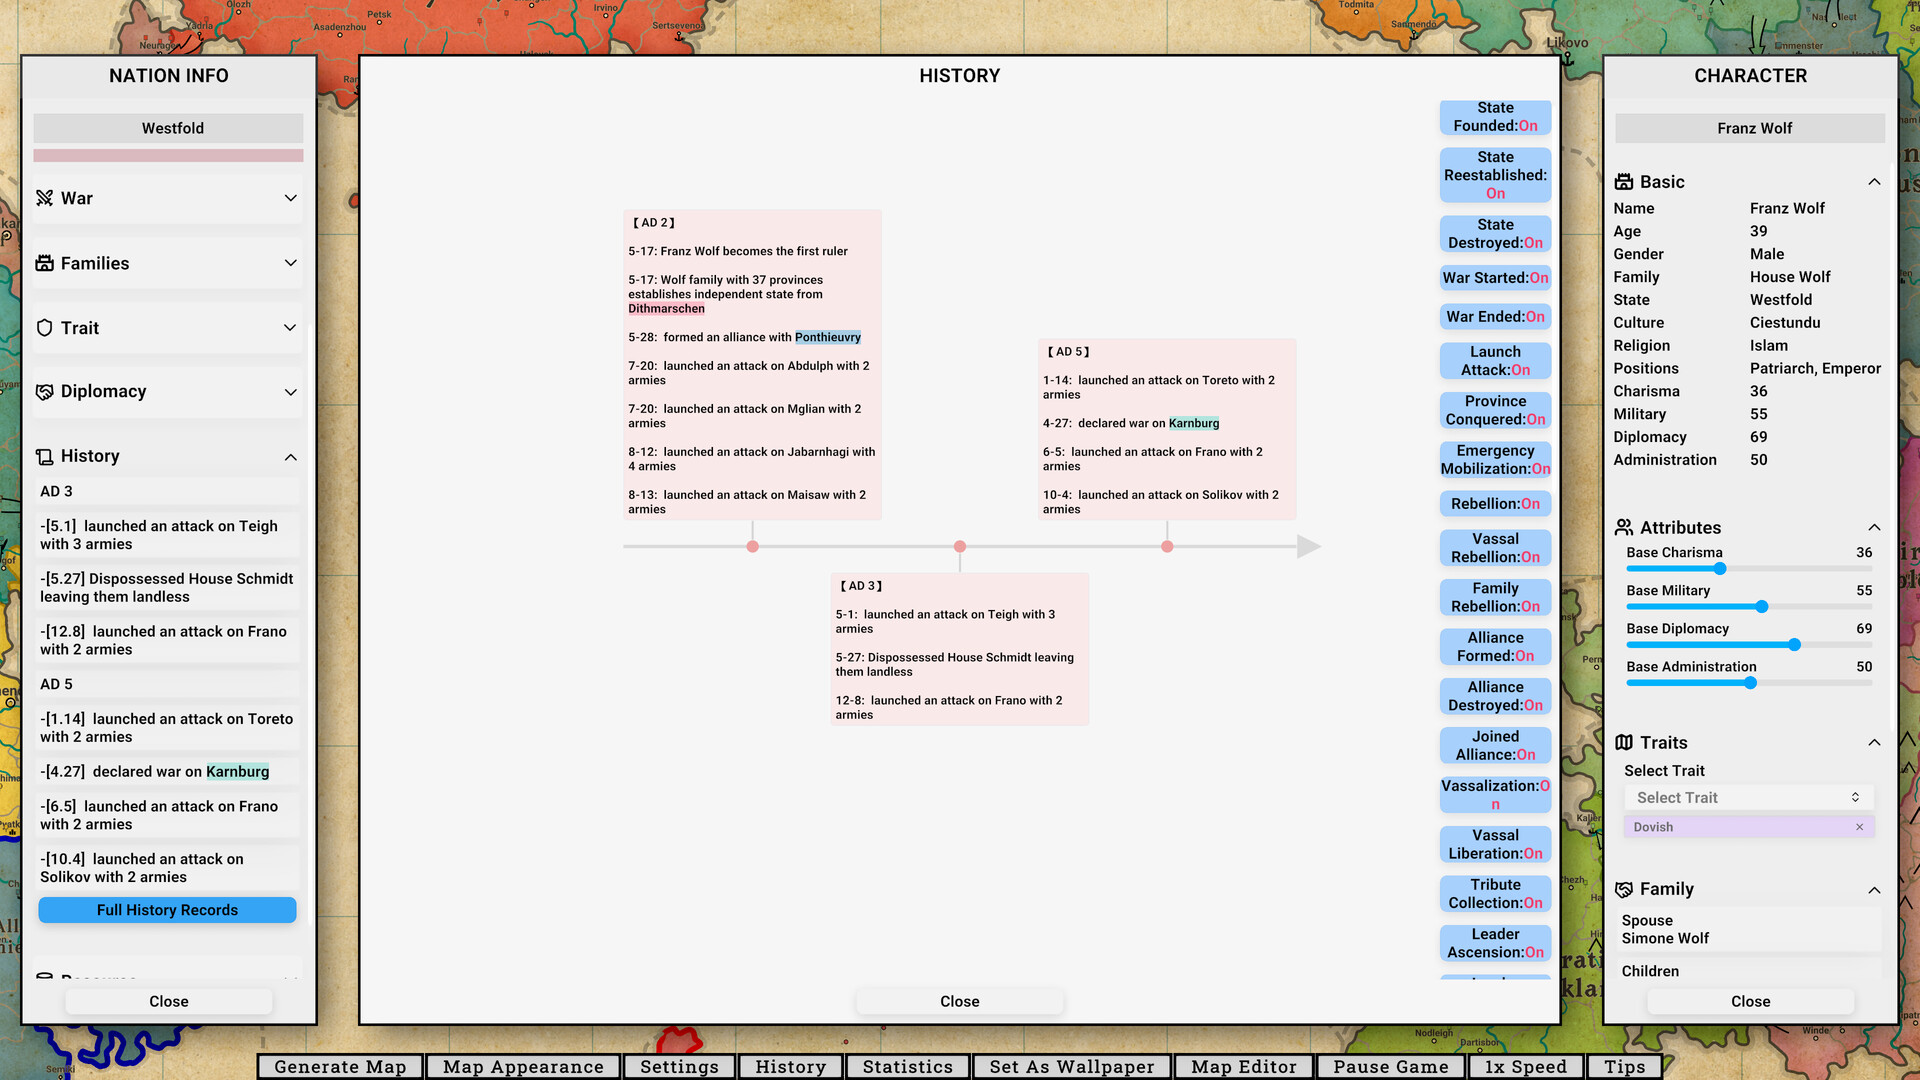Click the Traits map icon in Character panel
The image size is (1920, 1080).
1625,742
